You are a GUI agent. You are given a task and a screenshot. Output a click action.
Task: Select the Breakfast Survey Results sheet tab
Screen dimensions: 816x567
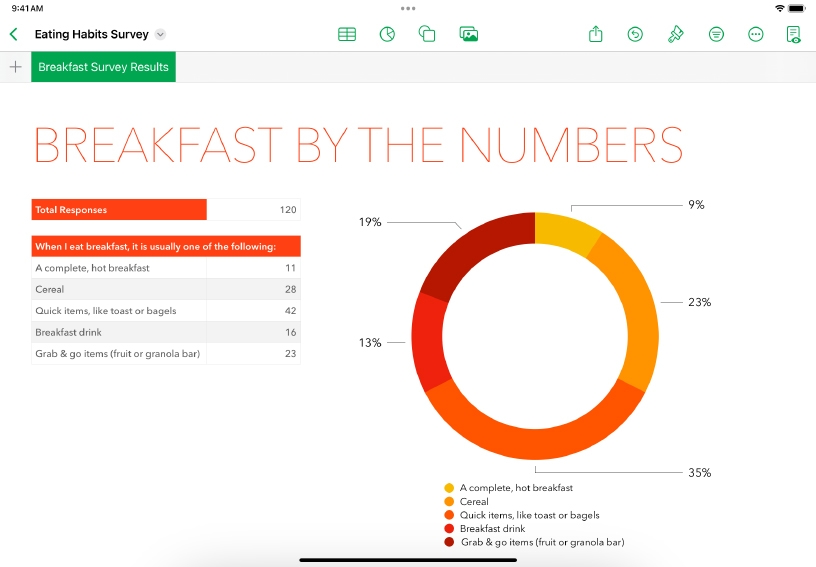(x=103, y=67)
